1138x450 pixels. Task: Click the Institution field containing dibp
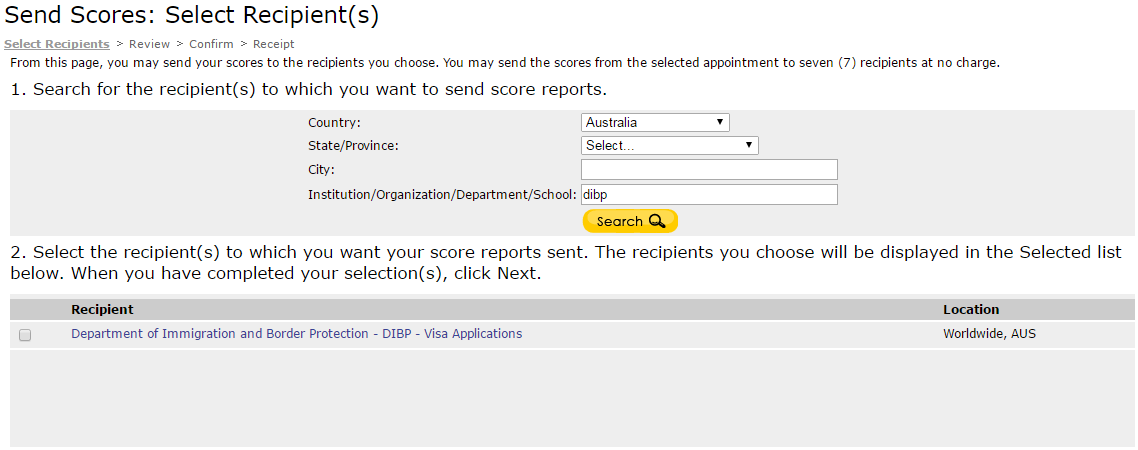tap(709, 195)
